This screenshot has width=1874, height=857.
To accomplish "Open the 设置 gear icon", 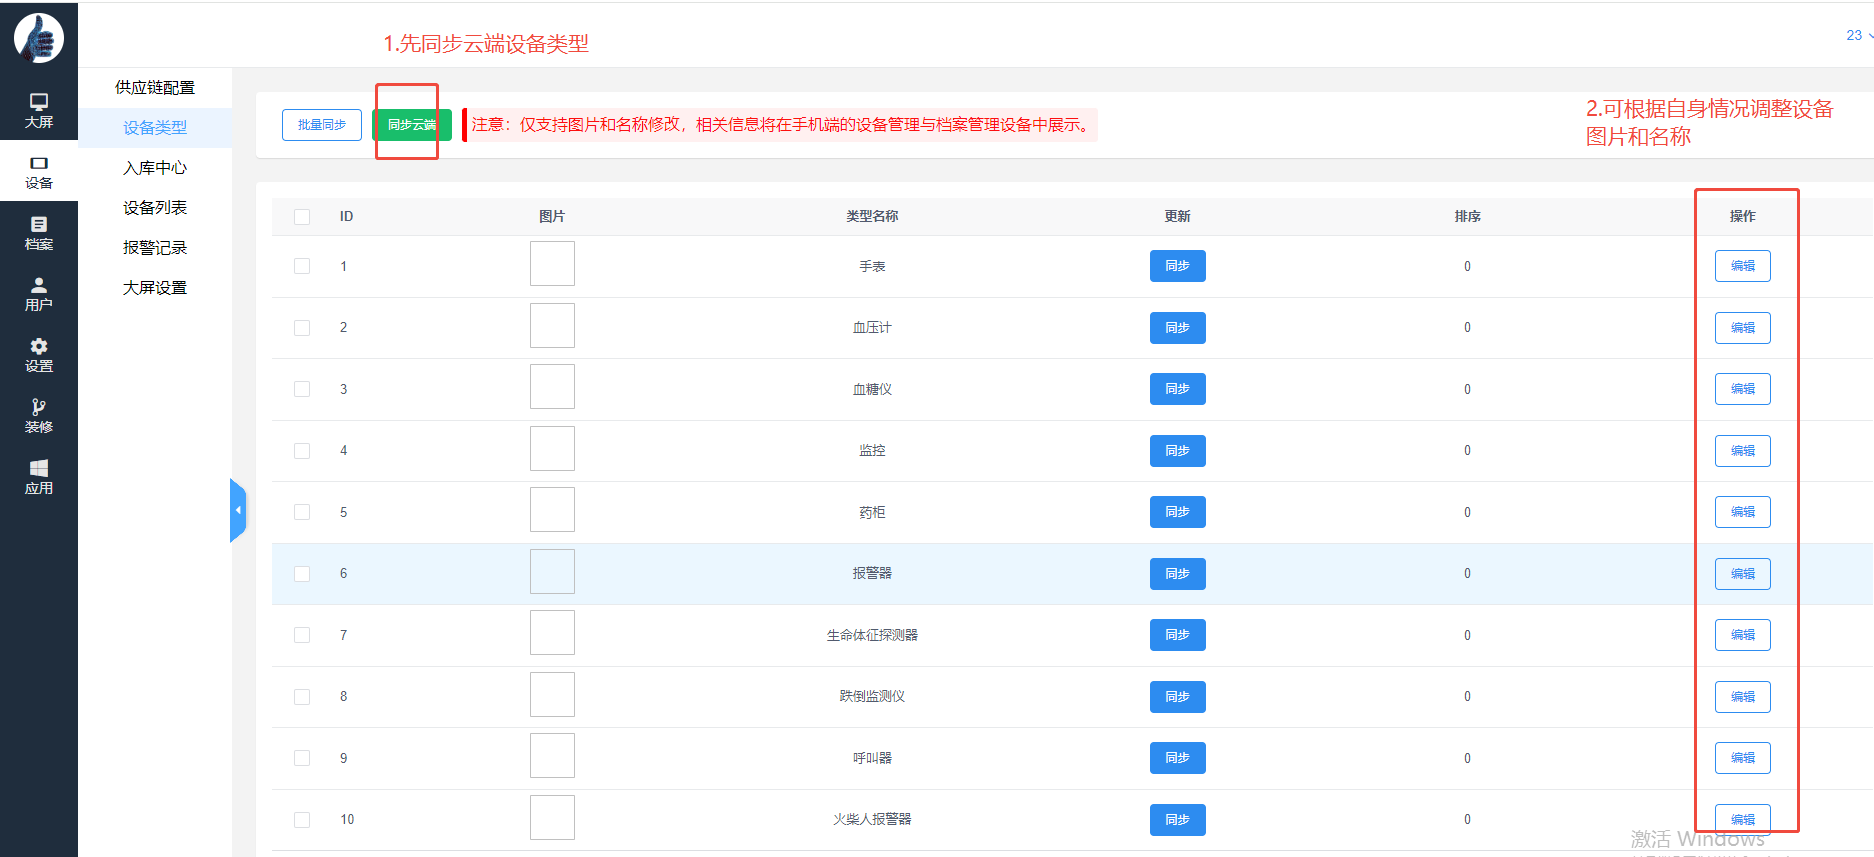I will click(x=39, y=354).
